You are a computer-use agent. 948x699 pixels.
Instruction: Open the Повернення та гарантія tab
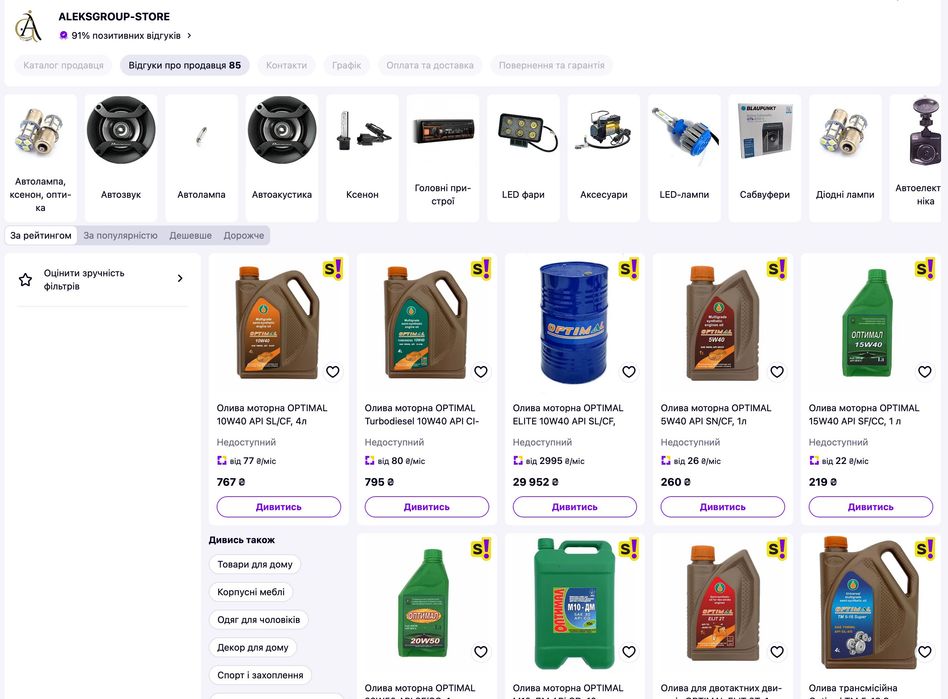pos(551,65)
